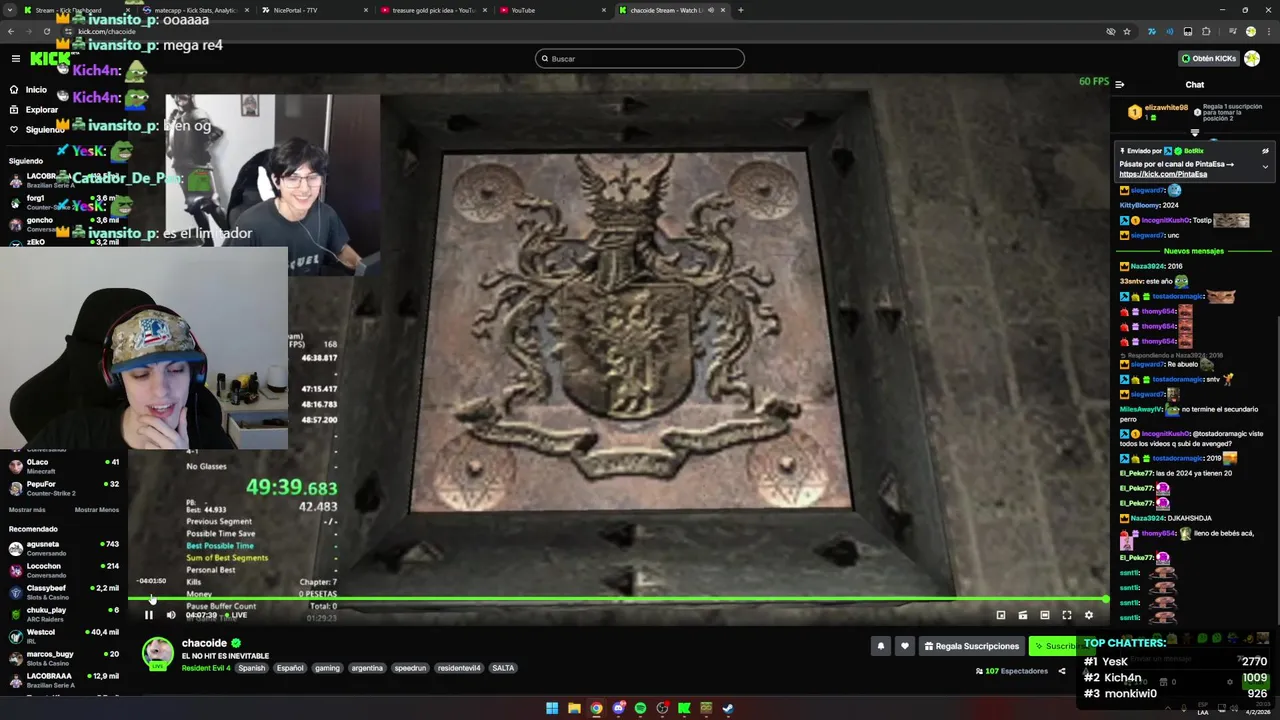Open File Explorer from taskbar
This screenshot has height=720, width=1280.
coord(574,709)
